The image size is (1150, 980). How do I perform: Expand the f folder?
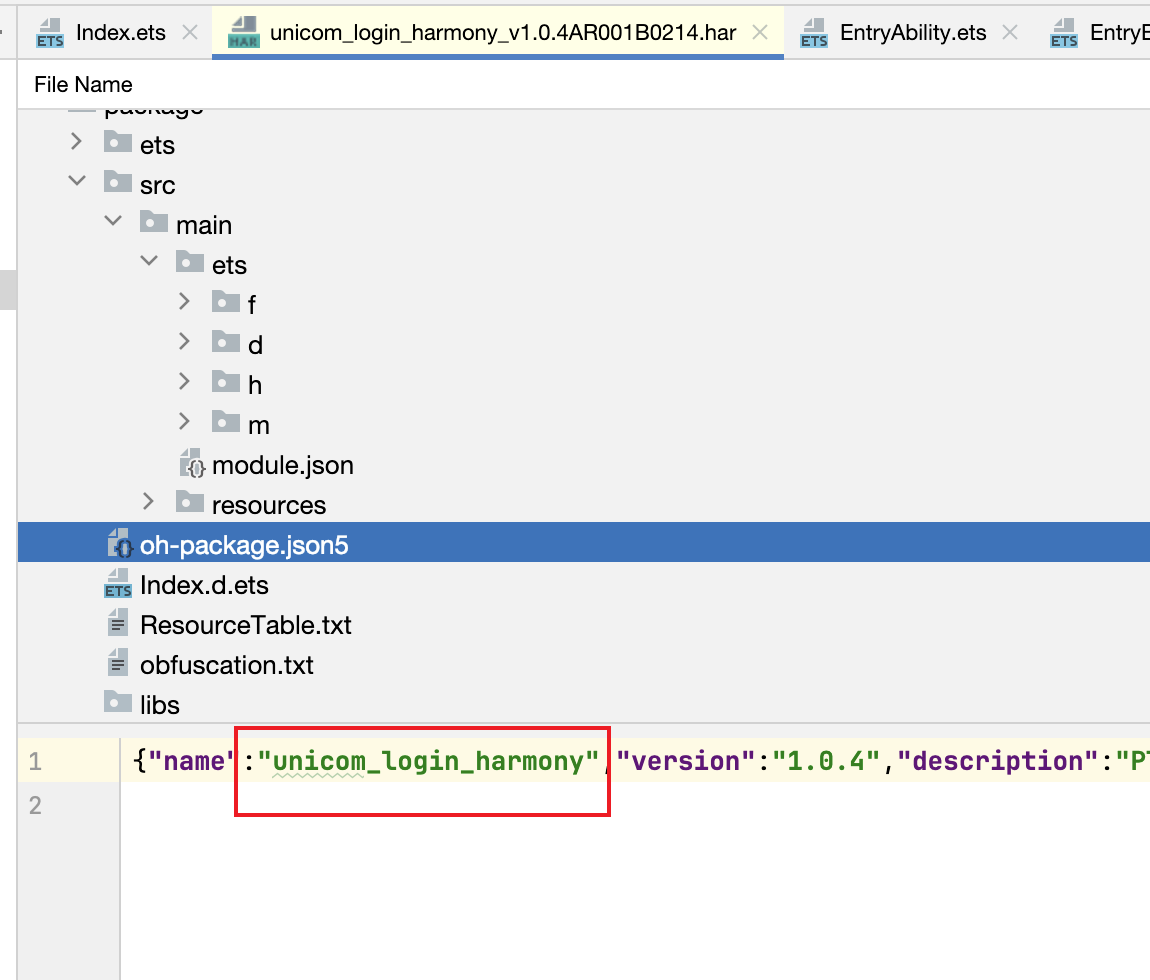(x=185, y=301)
